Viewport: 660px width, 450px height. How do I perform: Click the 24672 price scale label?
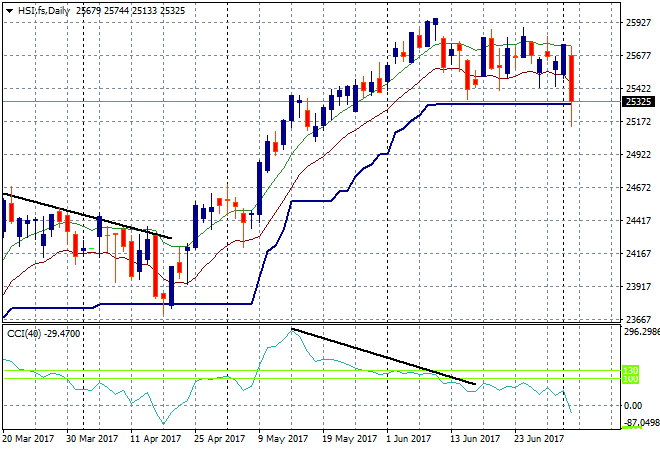tap(638, 188)
